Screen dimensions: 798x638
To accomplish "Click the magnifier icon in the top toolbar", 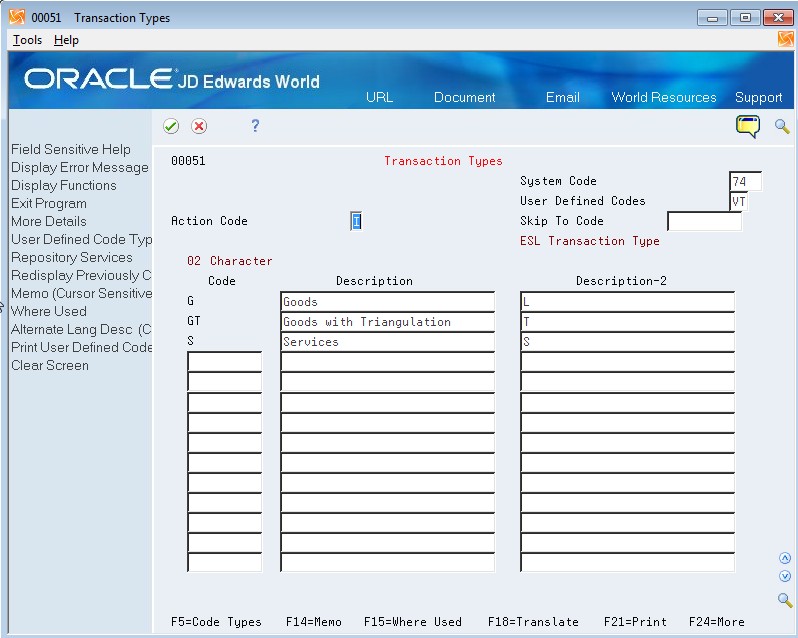I will point(782,126).
